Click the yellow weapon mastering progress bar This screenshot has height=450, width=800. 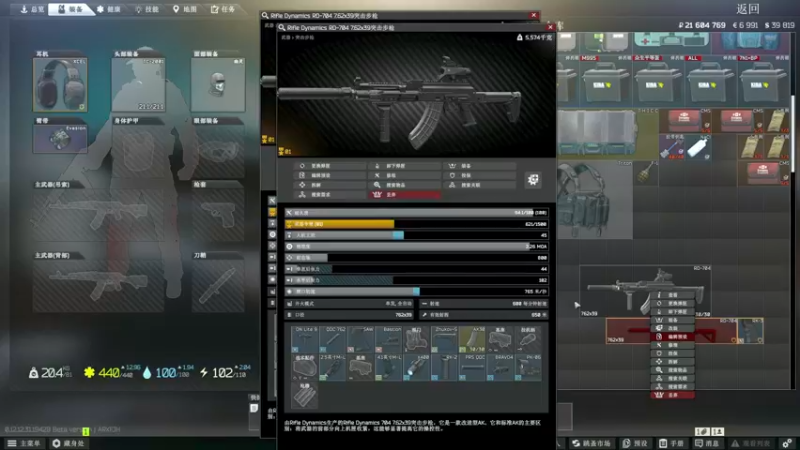point(416,224)
